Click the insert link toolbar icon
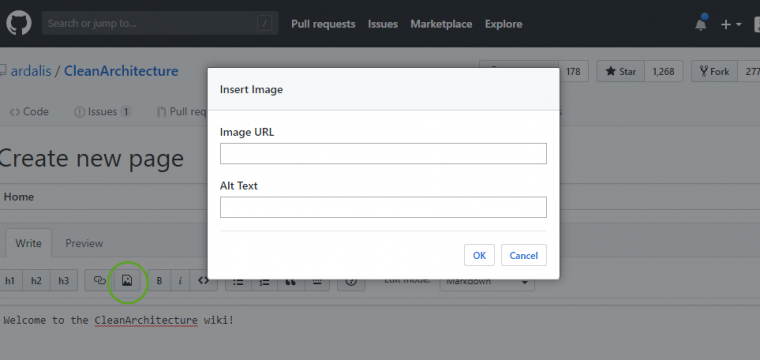Viewport: 760px width, 360px height. [99, 281]
